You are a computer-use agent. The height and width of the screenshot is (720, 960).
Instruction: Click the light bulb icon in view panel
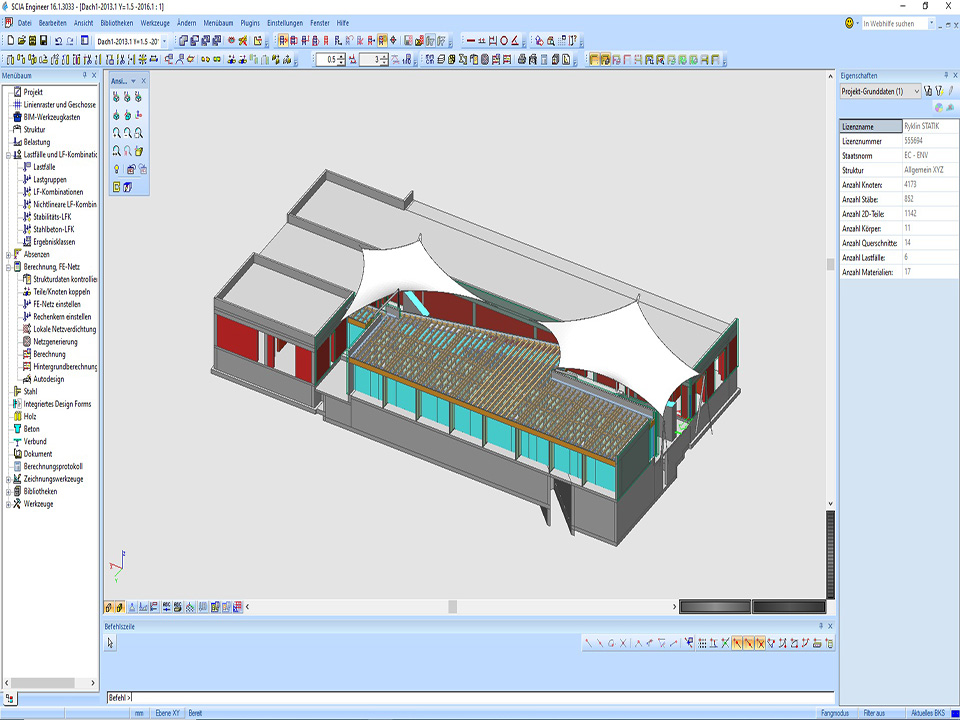tap(117, 169)
